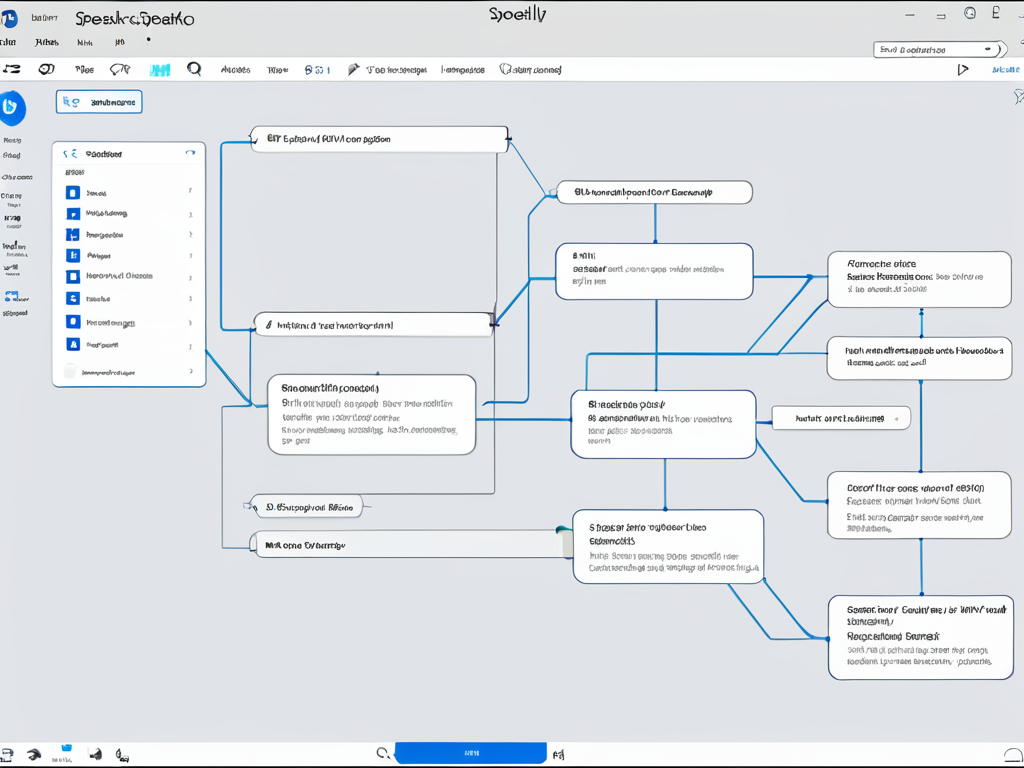
Task: Click the pen tool icon in the toolbar
Action: [x=353, y=70]
